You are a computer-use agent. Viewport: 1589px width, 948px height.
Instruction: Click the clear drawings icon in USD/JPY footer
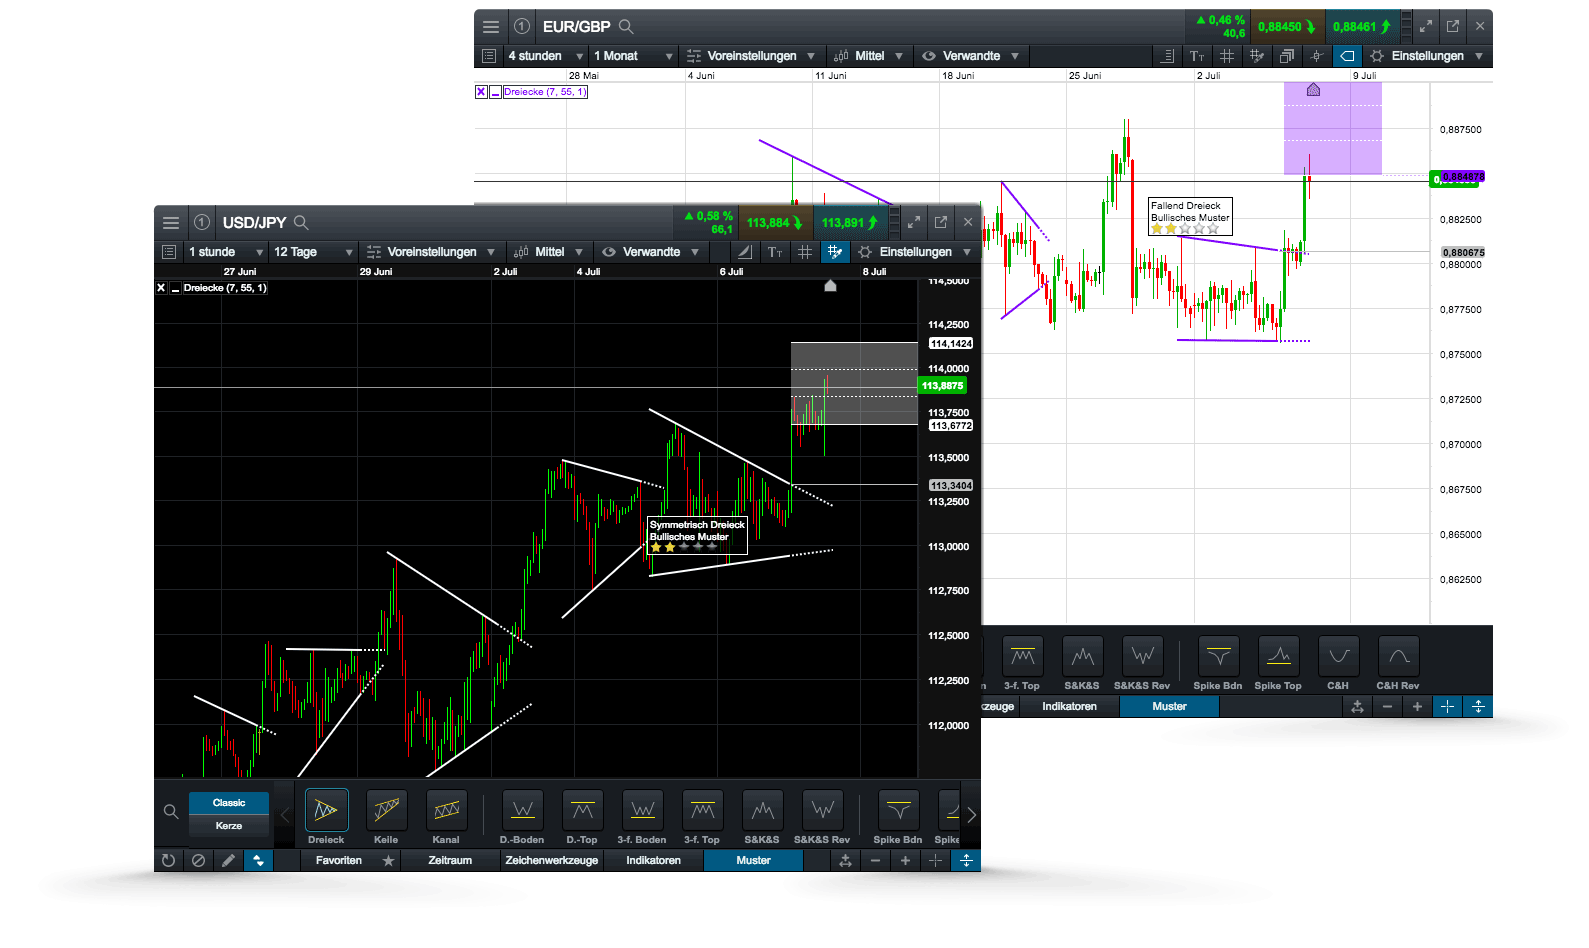click(198, 860)
